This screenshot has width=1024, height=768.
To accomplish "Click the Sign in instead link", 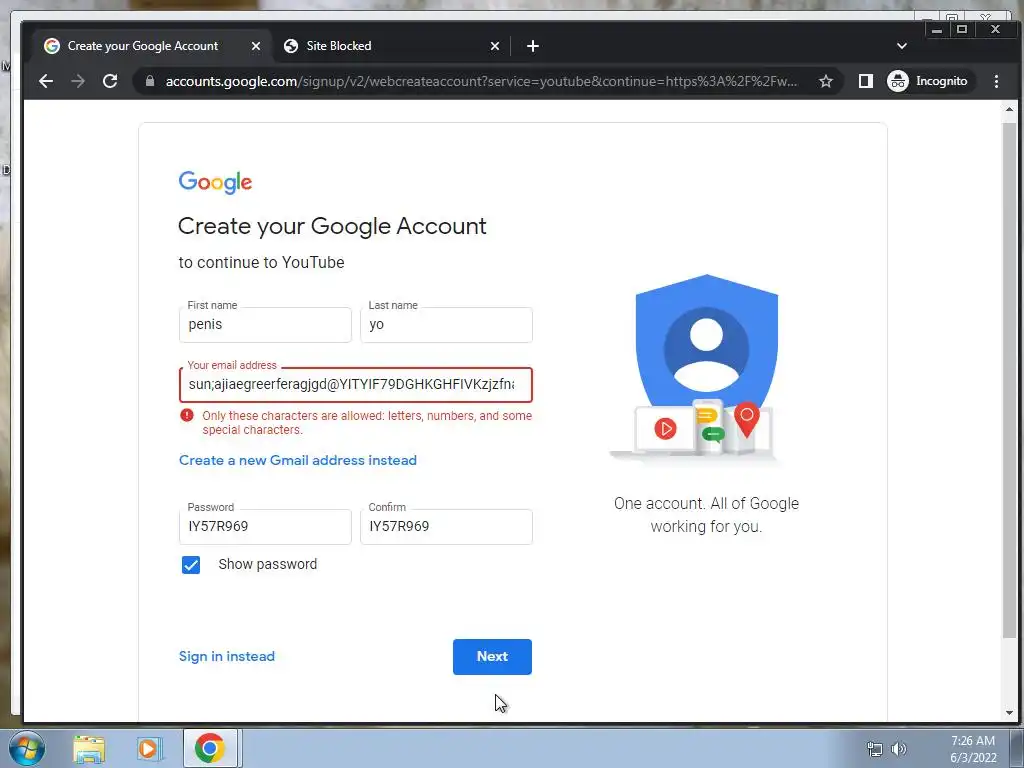I will coord(227,656).
